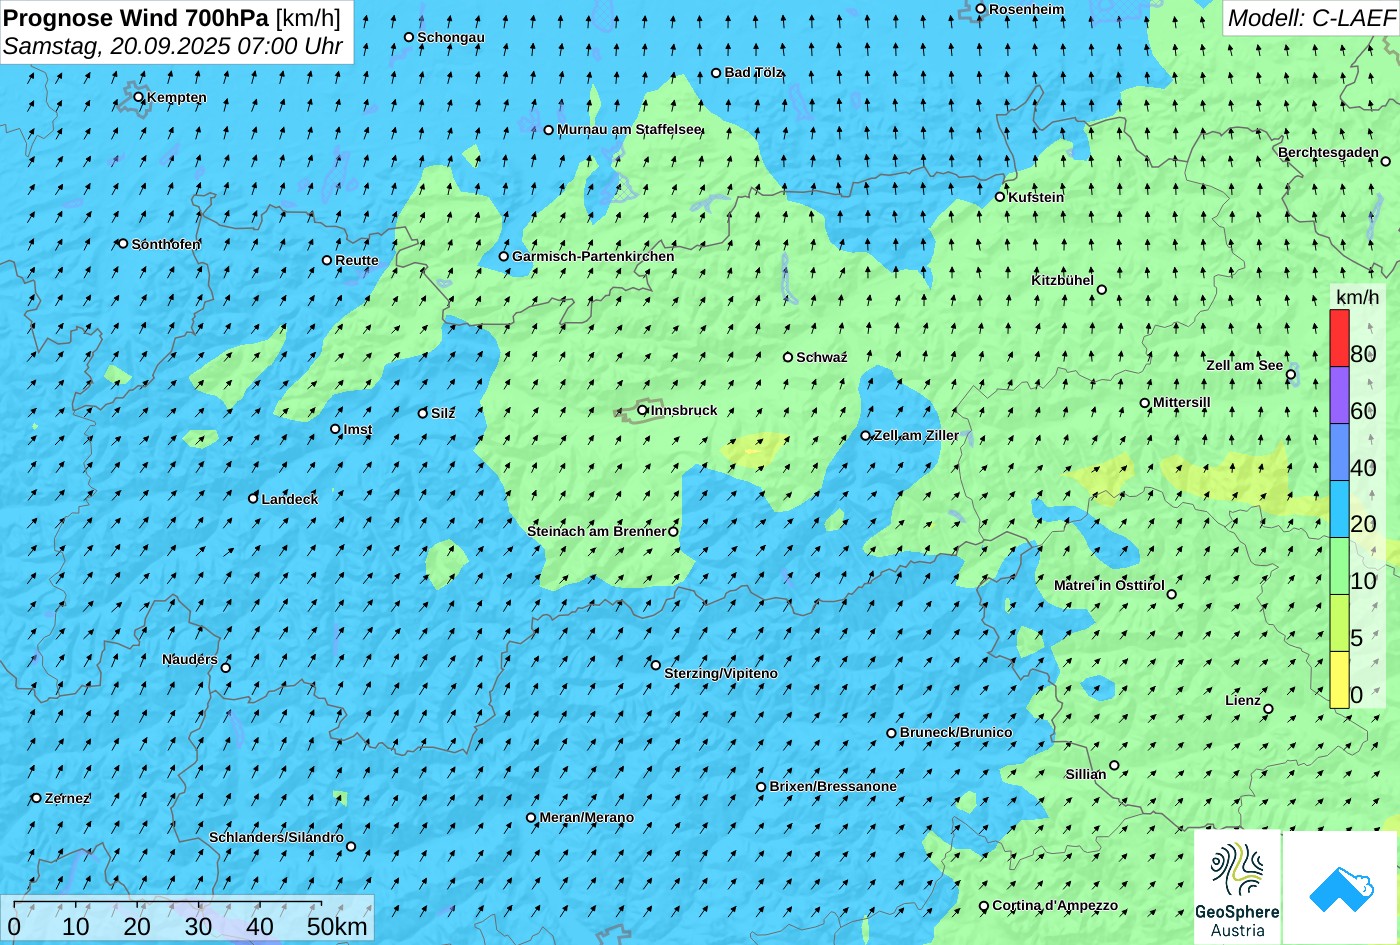Click the Bad Tölz marker

pyautogui.click(x=716, y=73)
